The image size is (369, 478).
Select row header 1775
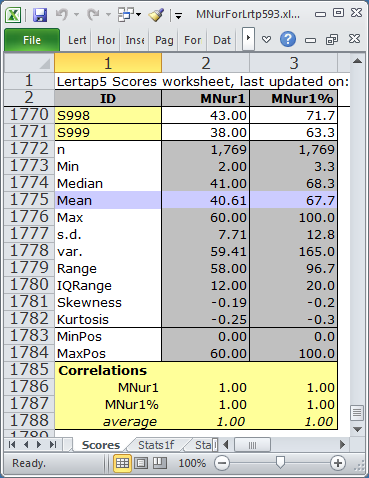[x=29, y=200]
